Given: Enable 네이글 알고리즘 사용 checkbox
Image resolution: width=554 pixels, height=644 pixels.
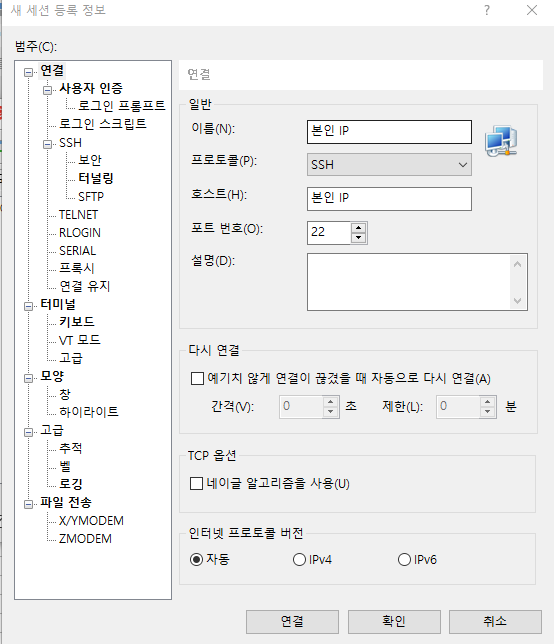Looking at the screenshot, I should (x=196, y=483).
